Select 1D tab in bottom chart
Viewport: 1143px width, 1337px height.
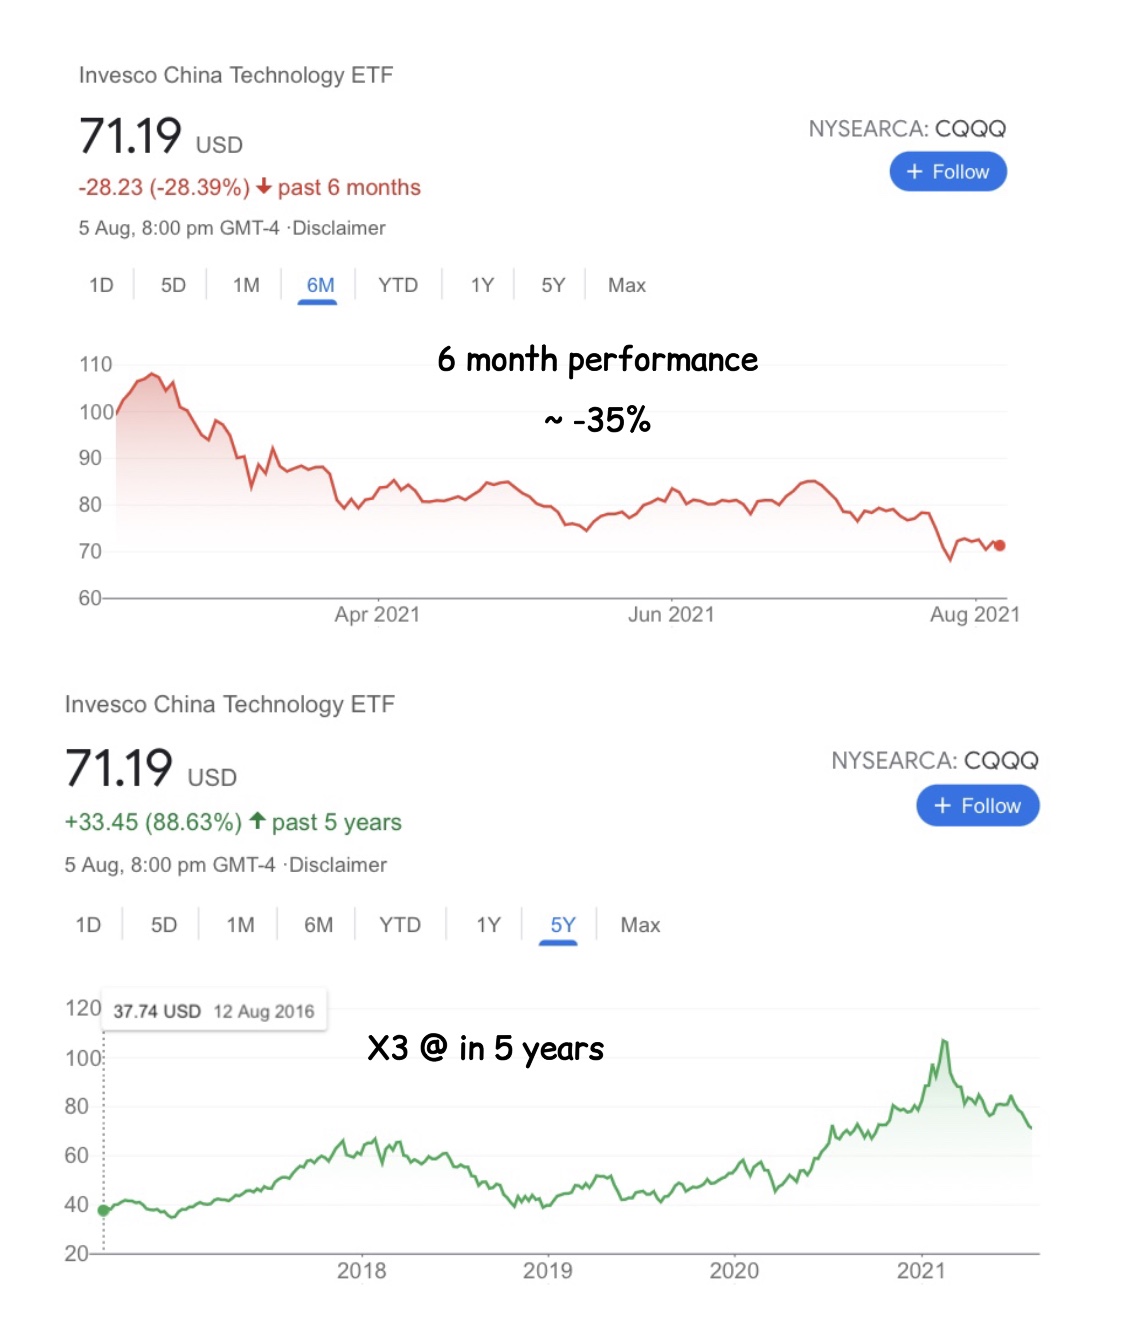tap(88, 925)
